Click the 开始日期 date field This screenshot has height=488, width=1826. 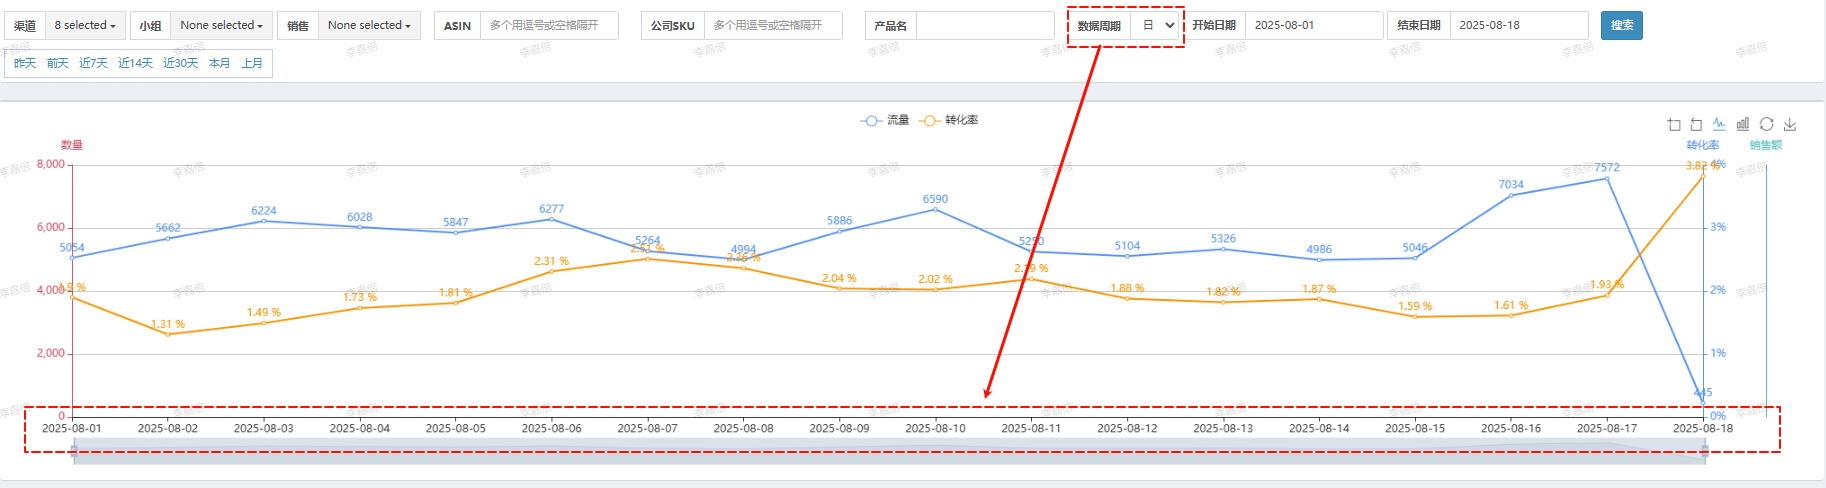point(1313,25)
